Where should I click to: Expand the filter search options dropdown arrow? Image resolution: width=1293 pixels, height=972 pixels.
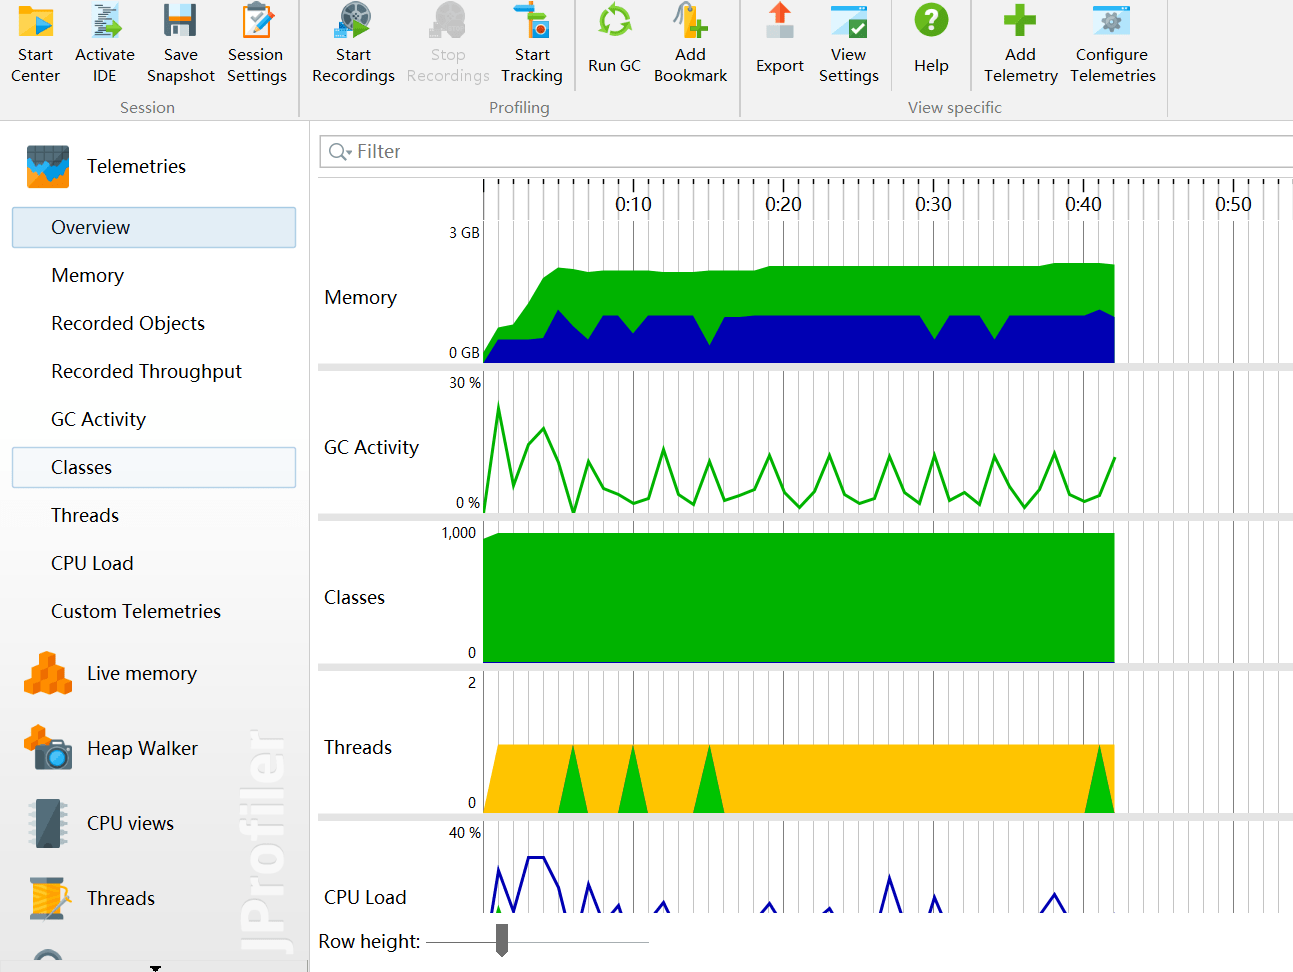tap(340, 152)
